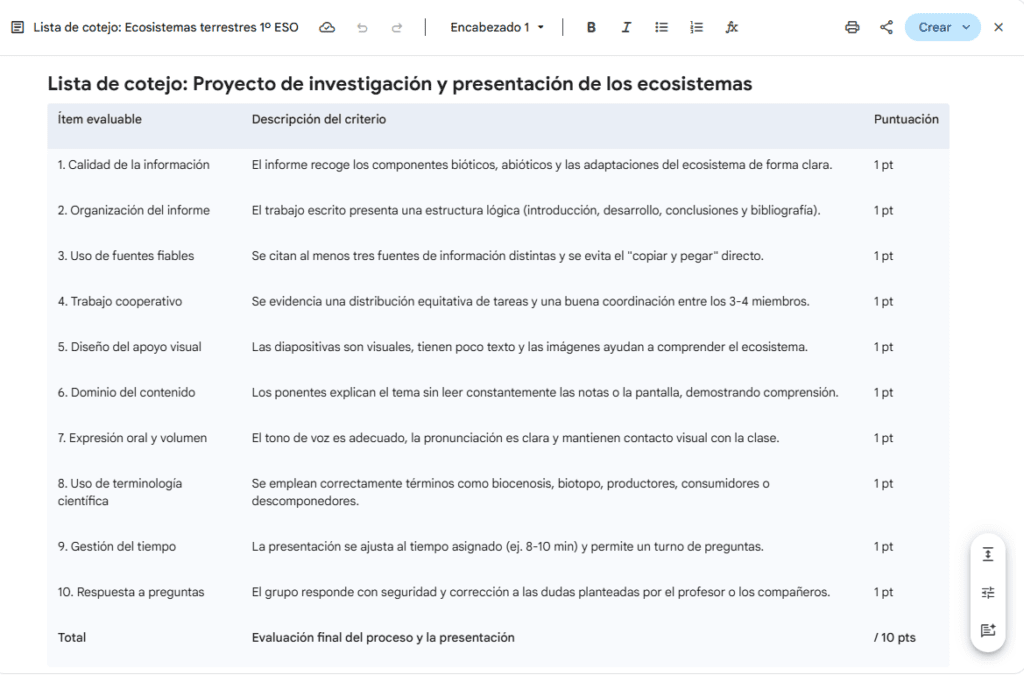Click the floating AI suggest note icon
The image size is (1024, 675).
(x=987, y=630)
